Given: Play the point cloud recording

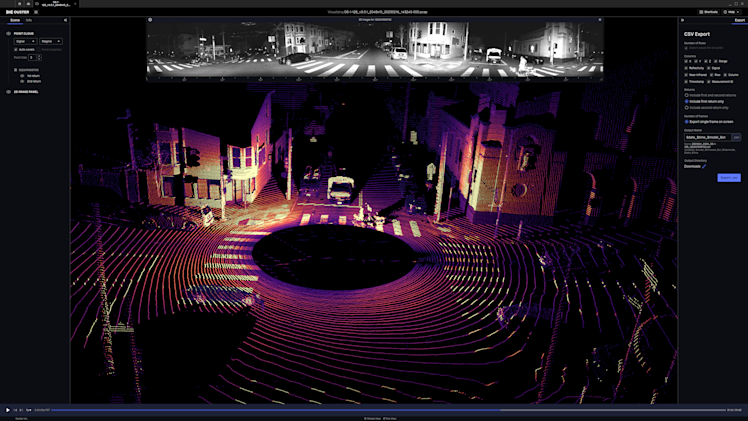Looking at the screenshot, I should point(8,410).
